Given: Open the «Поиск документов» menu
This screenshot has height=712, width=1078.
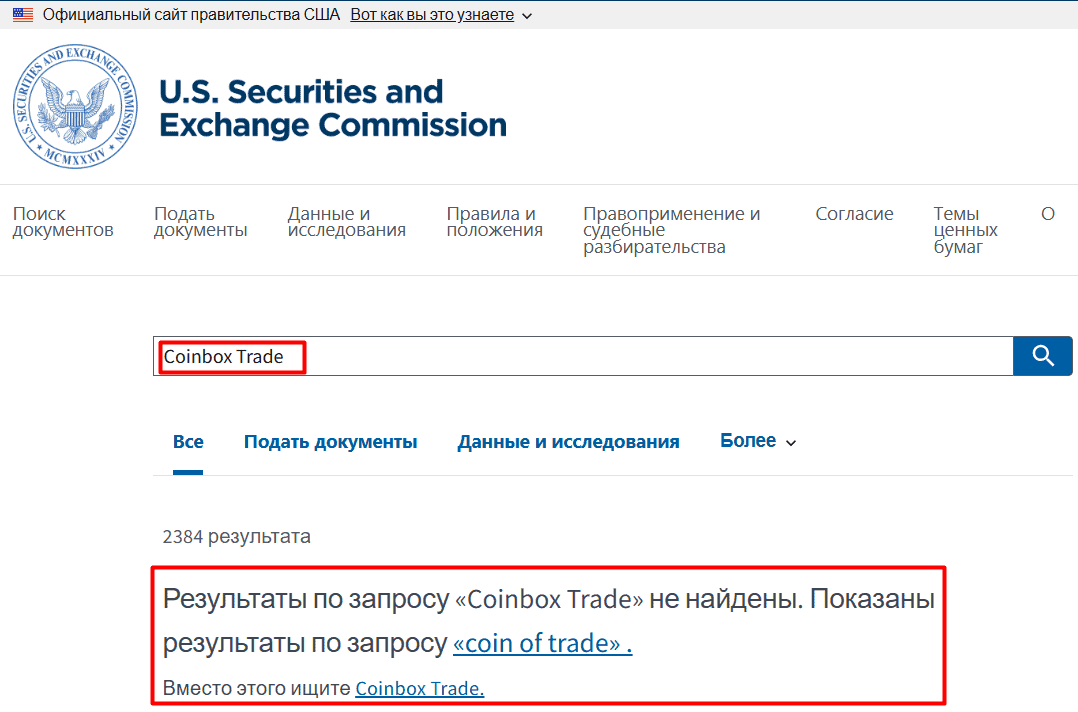Looking at the screenshot, I should [60, 222].
